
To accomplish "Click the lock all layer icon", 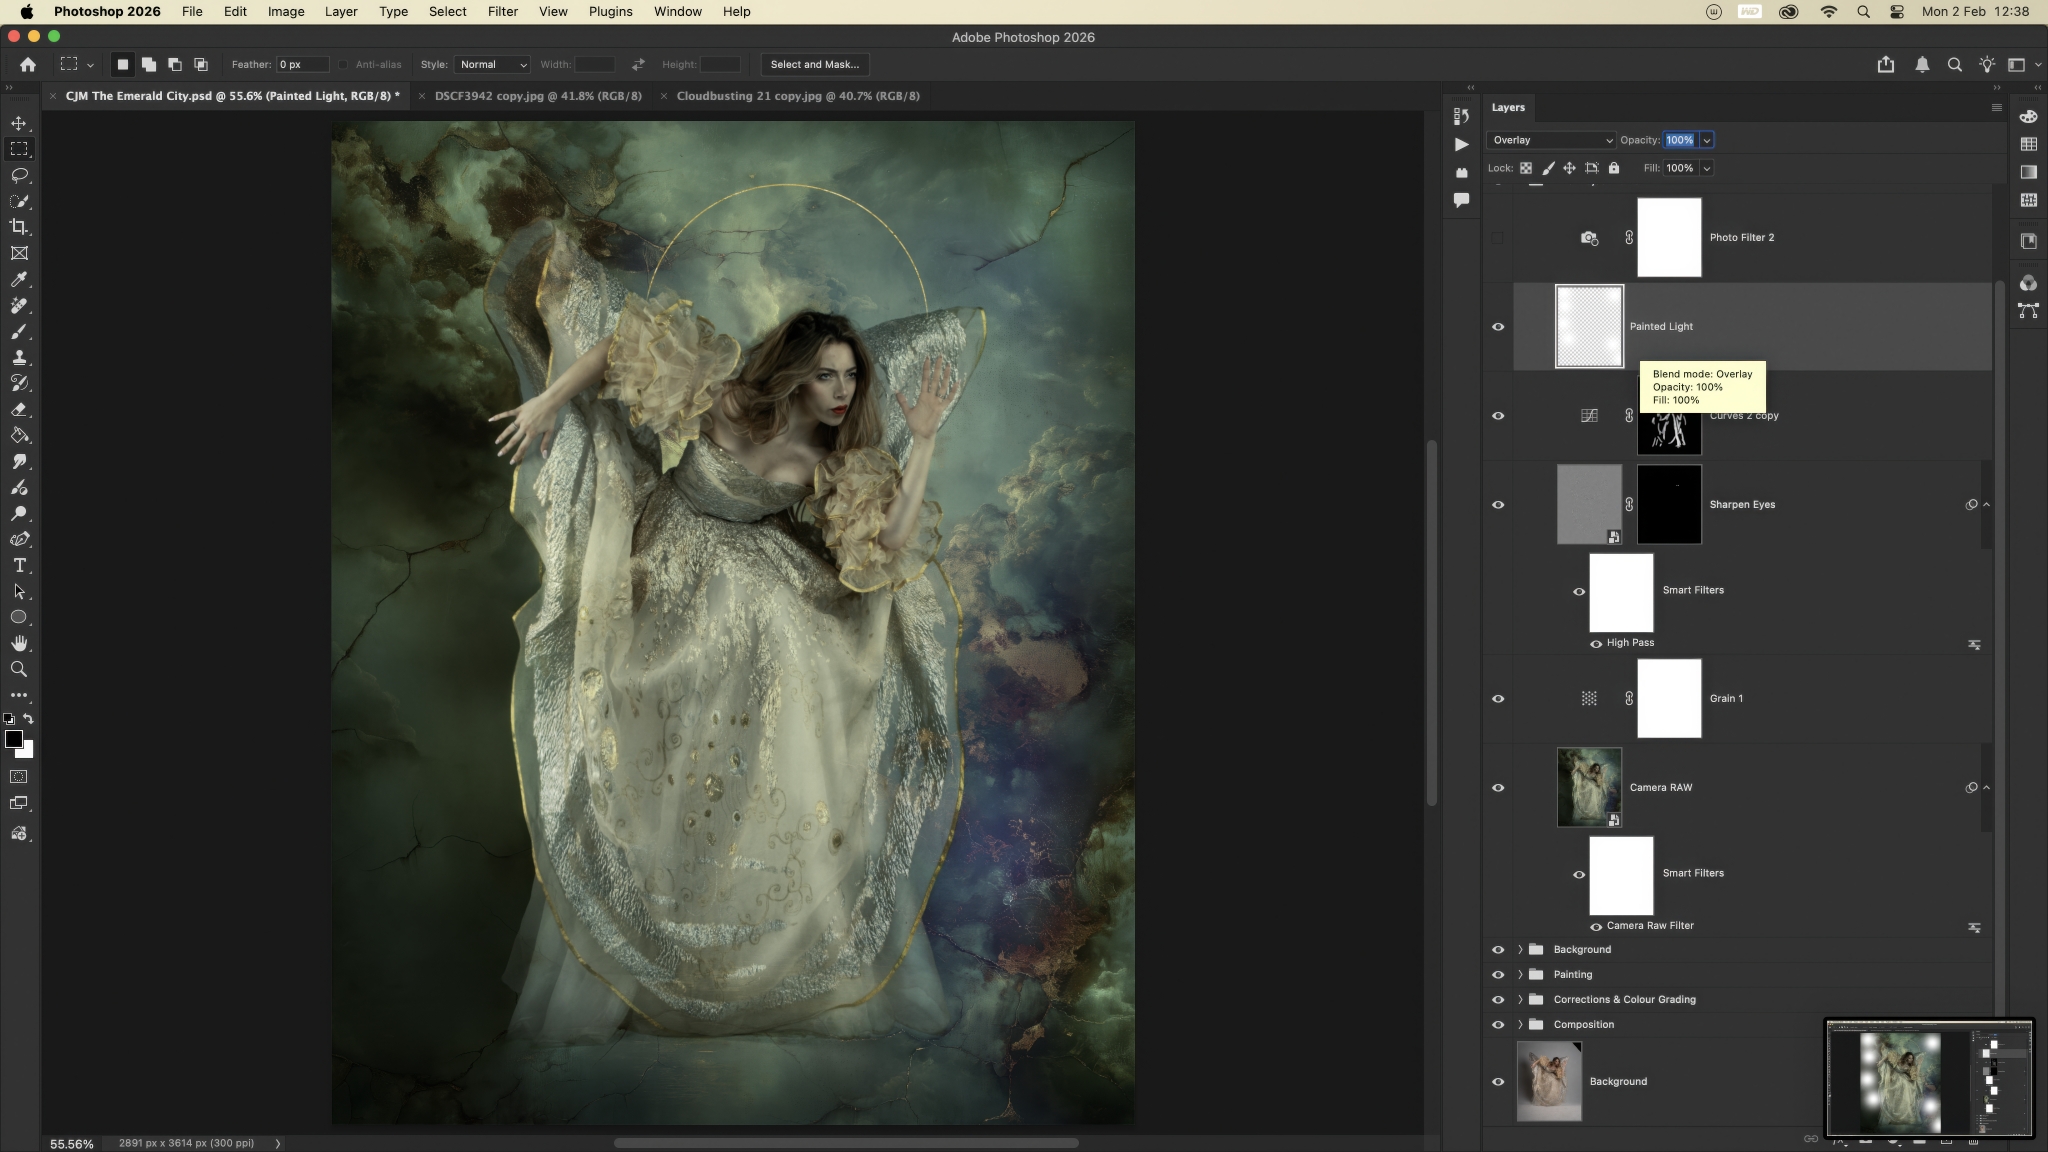I will [1613, 168].
